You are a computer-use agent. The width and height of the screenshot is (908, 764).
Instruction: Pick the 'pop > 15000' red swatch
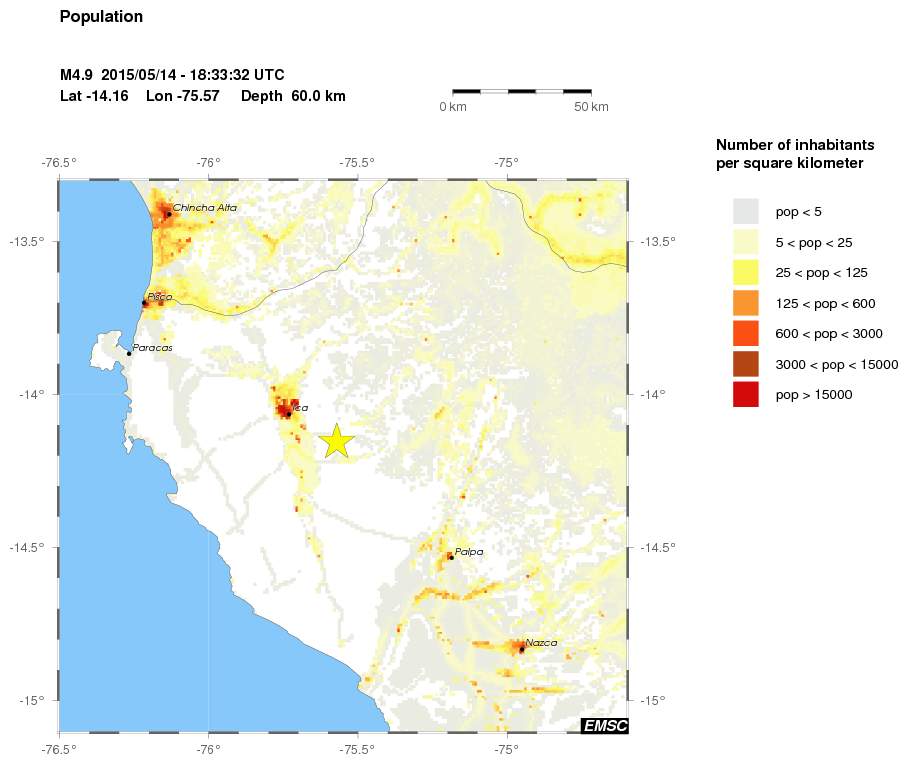click(746, 395)
